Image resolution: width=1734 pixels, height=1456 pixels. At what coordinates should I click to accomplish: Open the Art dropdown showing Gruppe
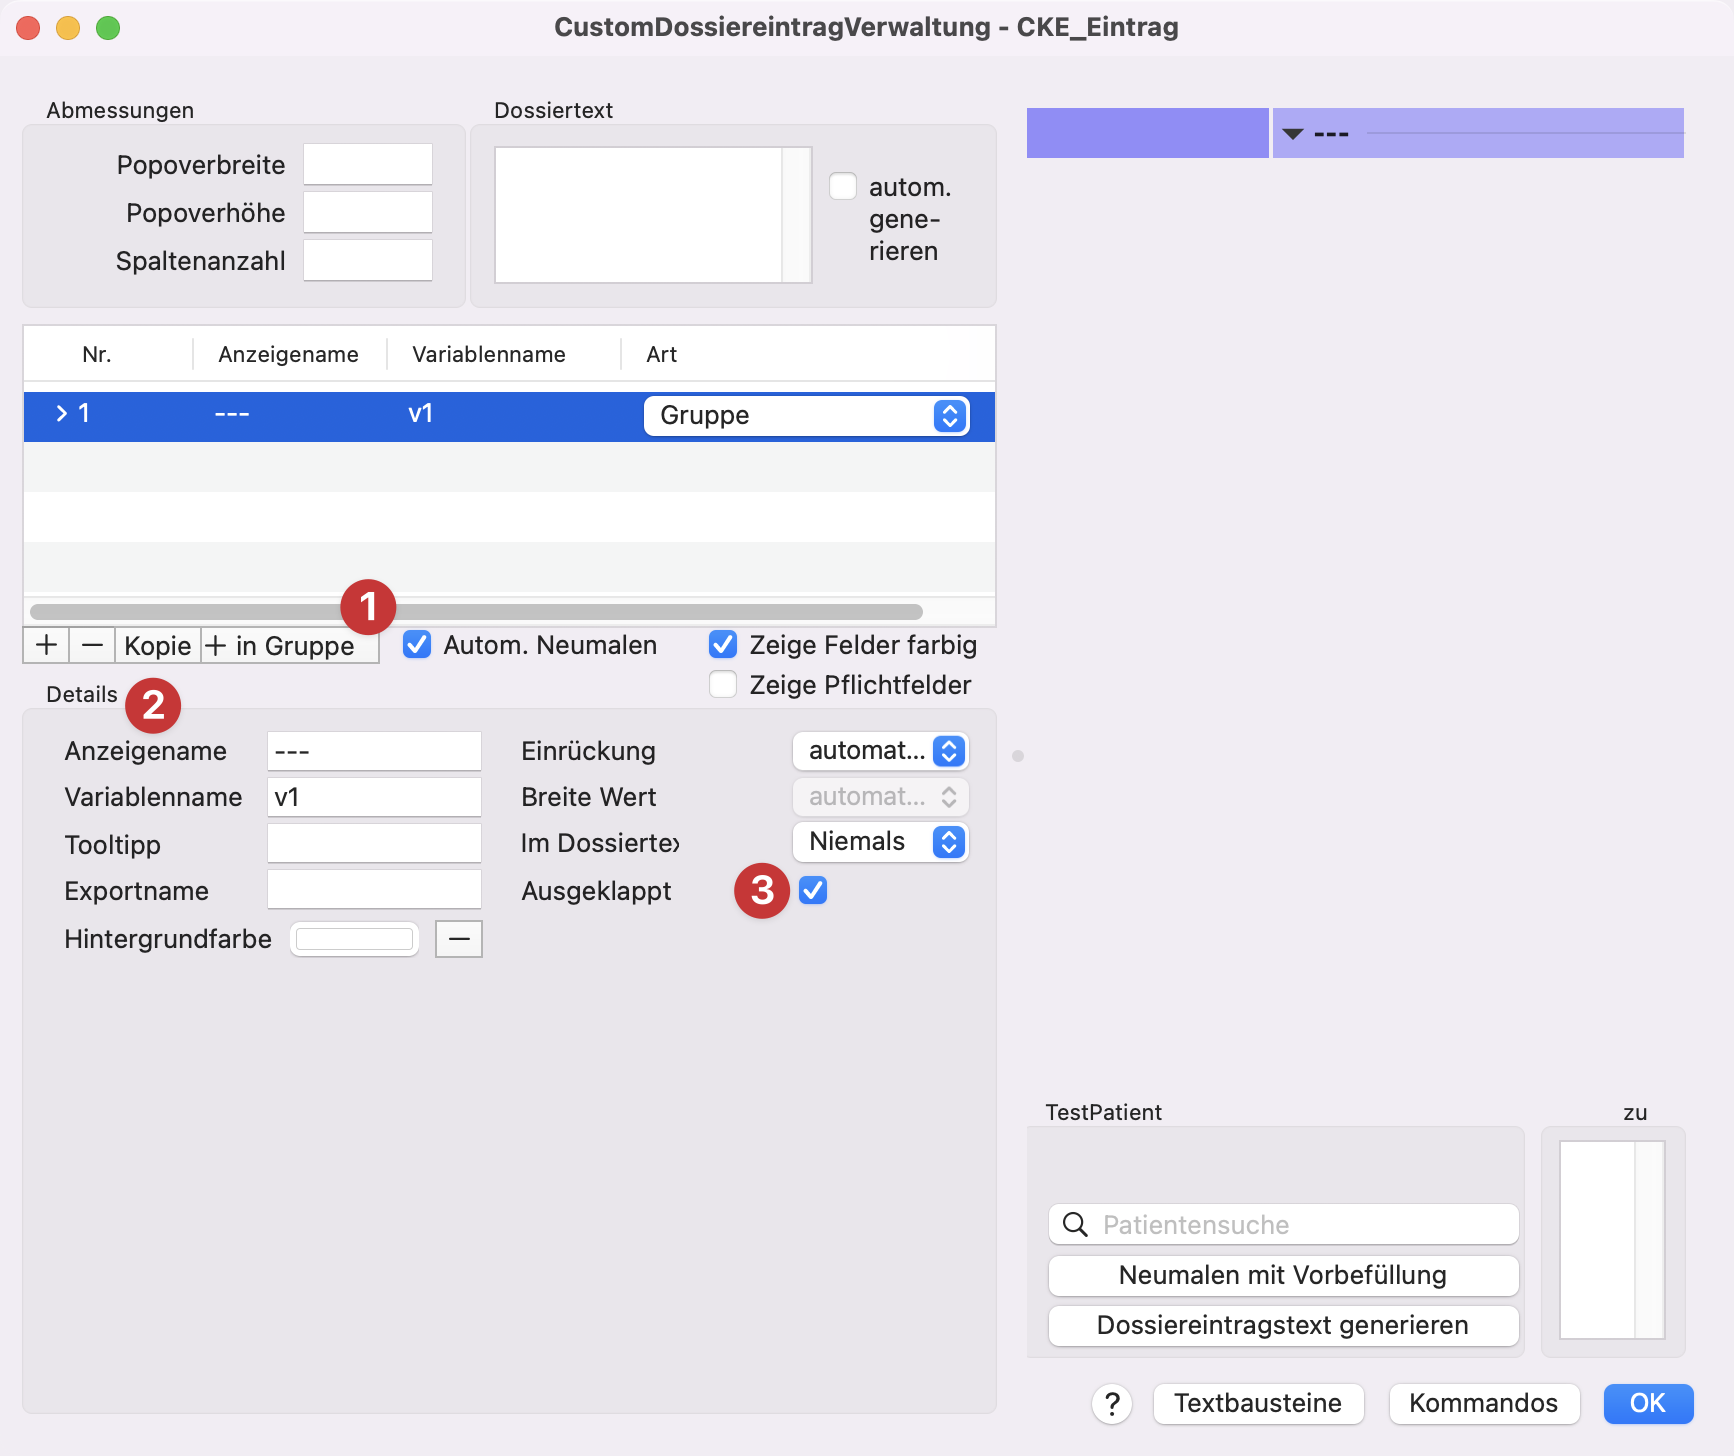point(806,415)
